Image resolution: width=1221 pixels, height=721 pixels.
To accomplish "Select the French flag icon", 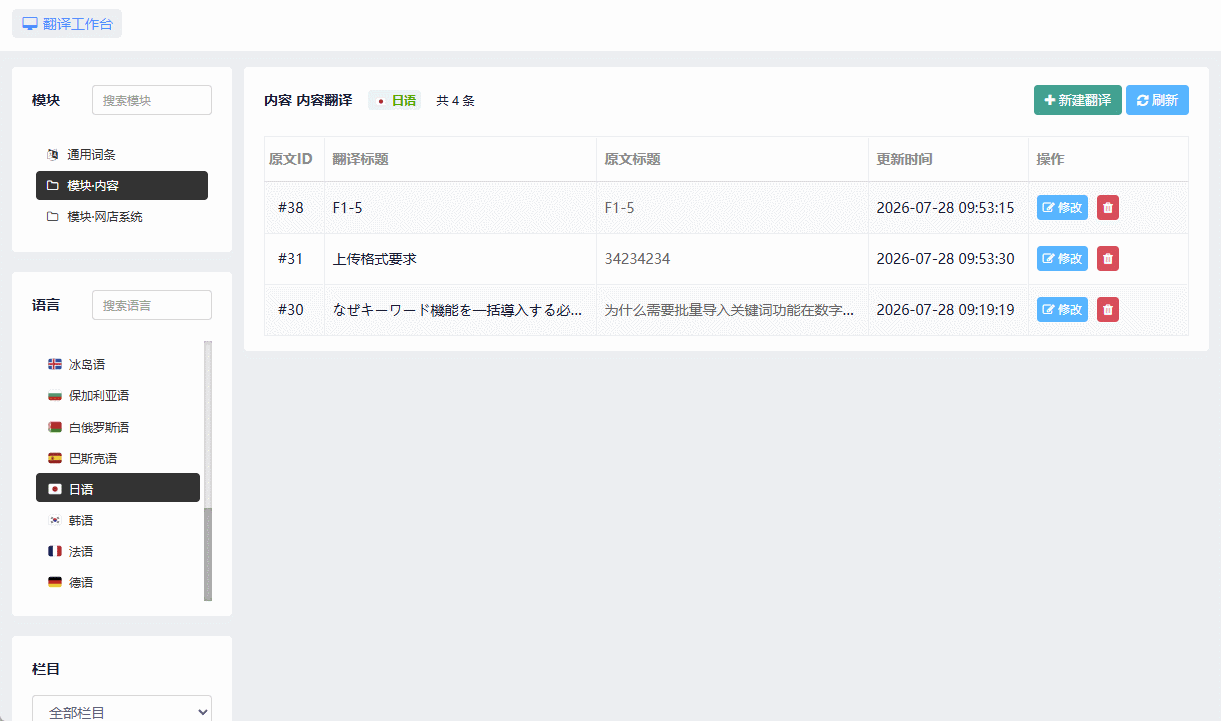I will tap(55, 551).
